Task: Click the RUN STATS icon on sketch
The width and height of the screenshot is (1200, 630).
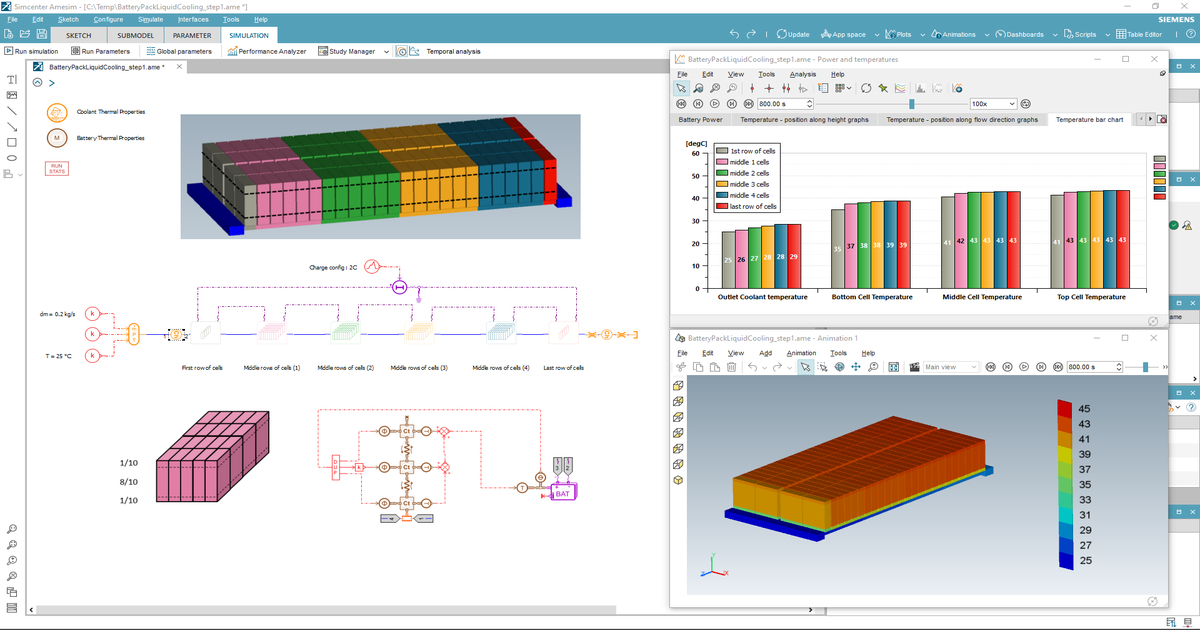Action: click(57, 169)
